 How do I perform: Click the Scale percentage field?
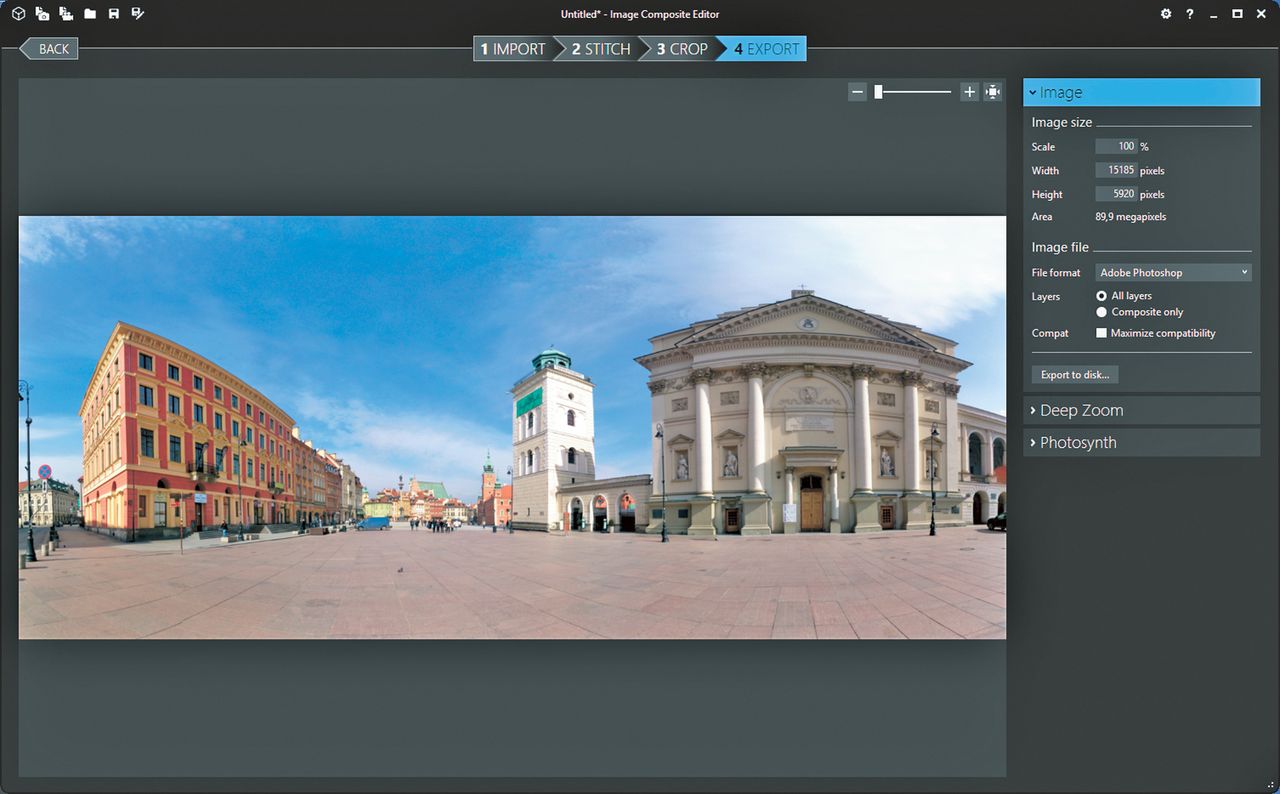1116,146
